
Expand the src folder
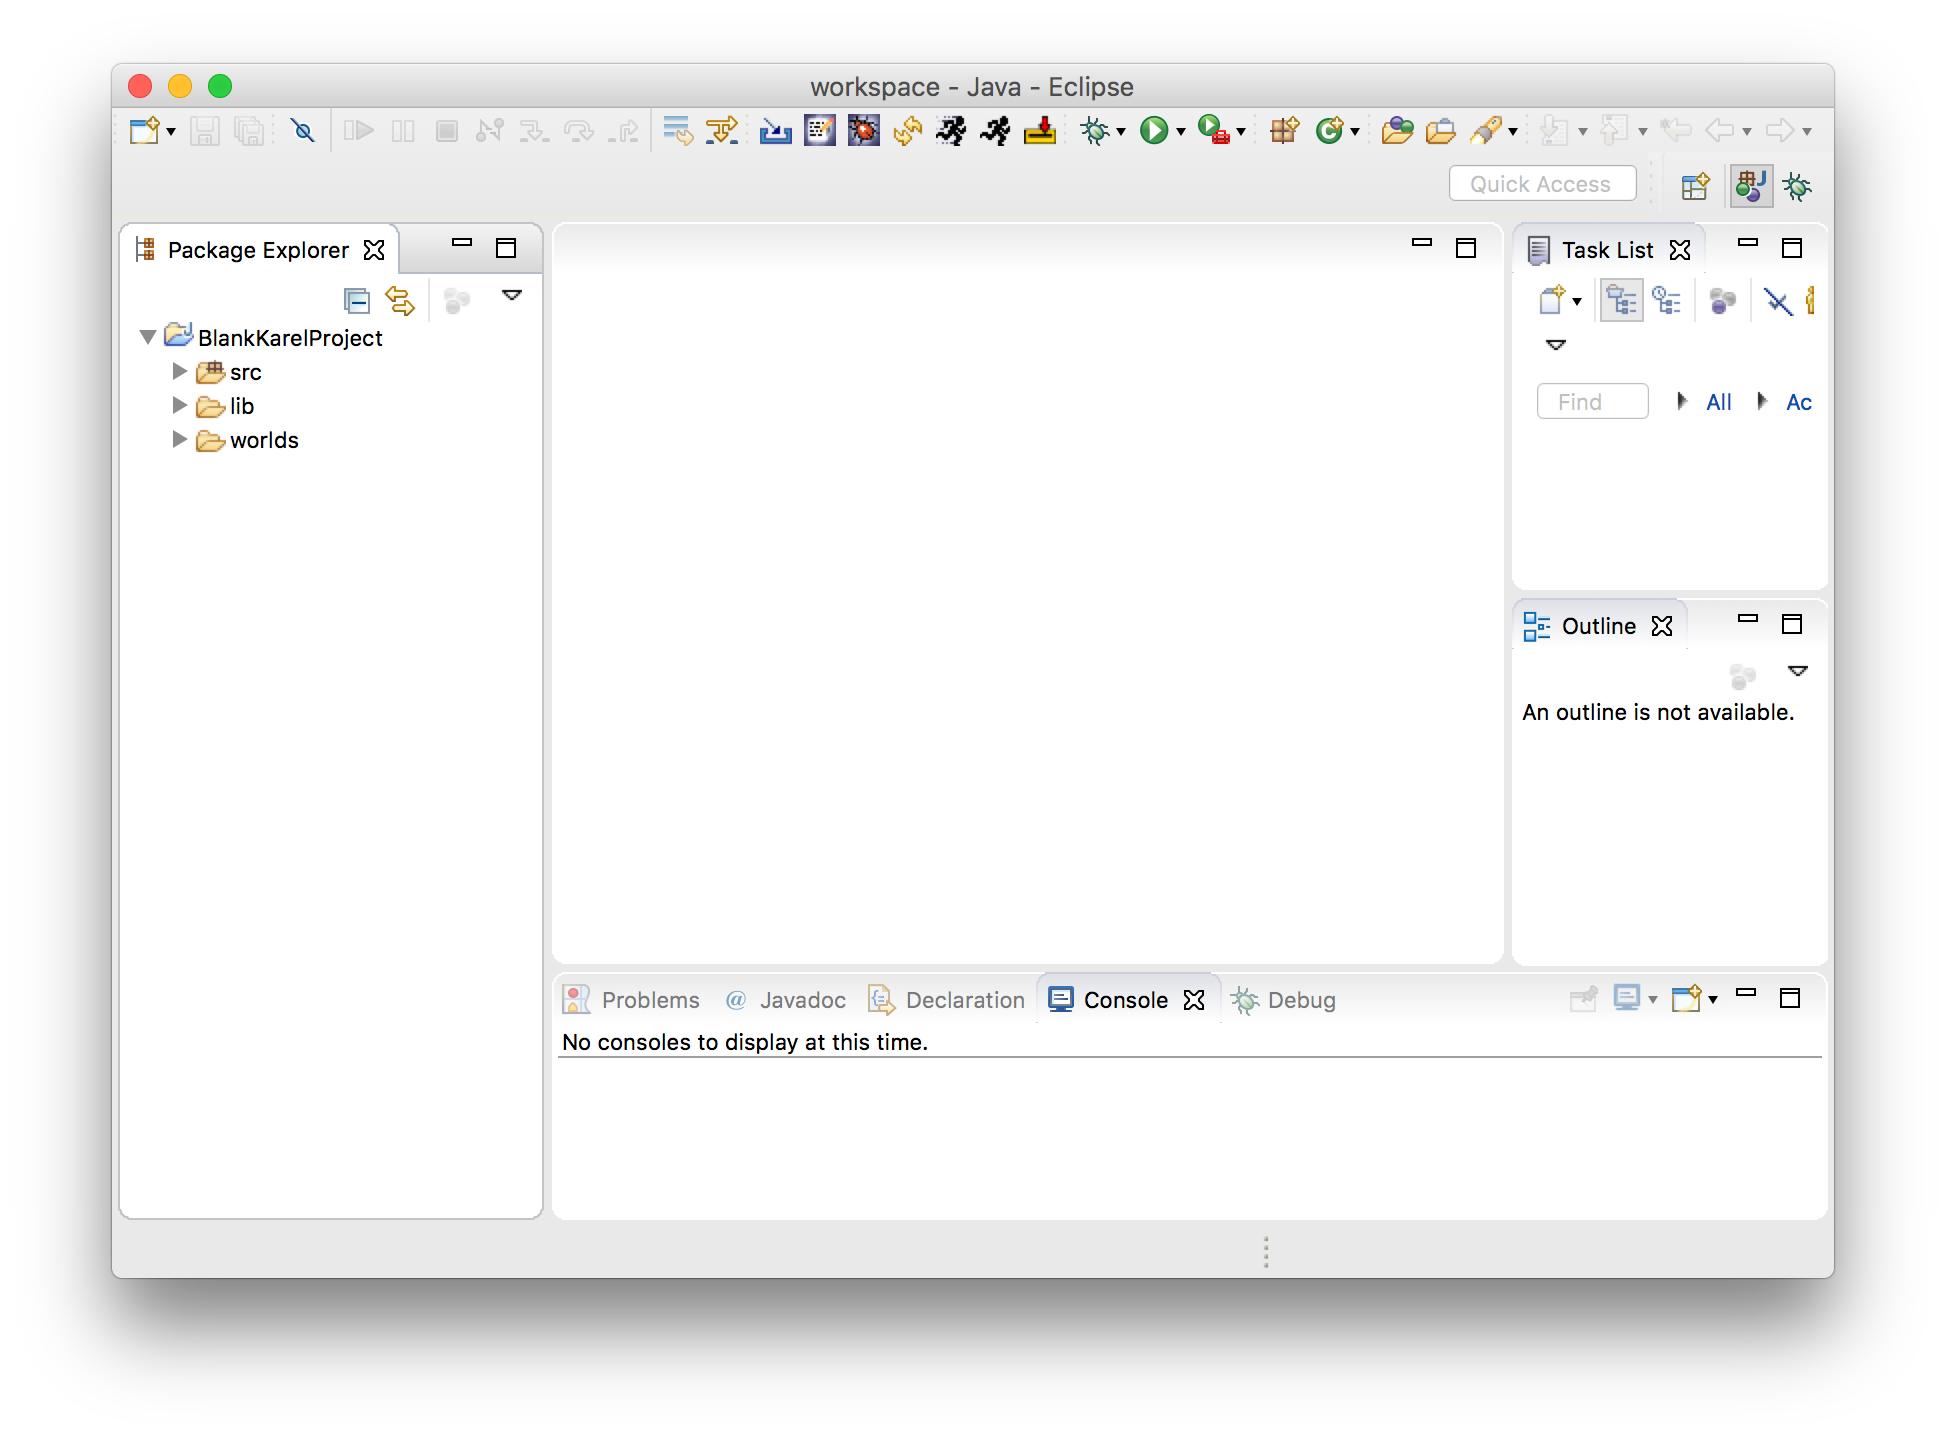click(180, 371)
